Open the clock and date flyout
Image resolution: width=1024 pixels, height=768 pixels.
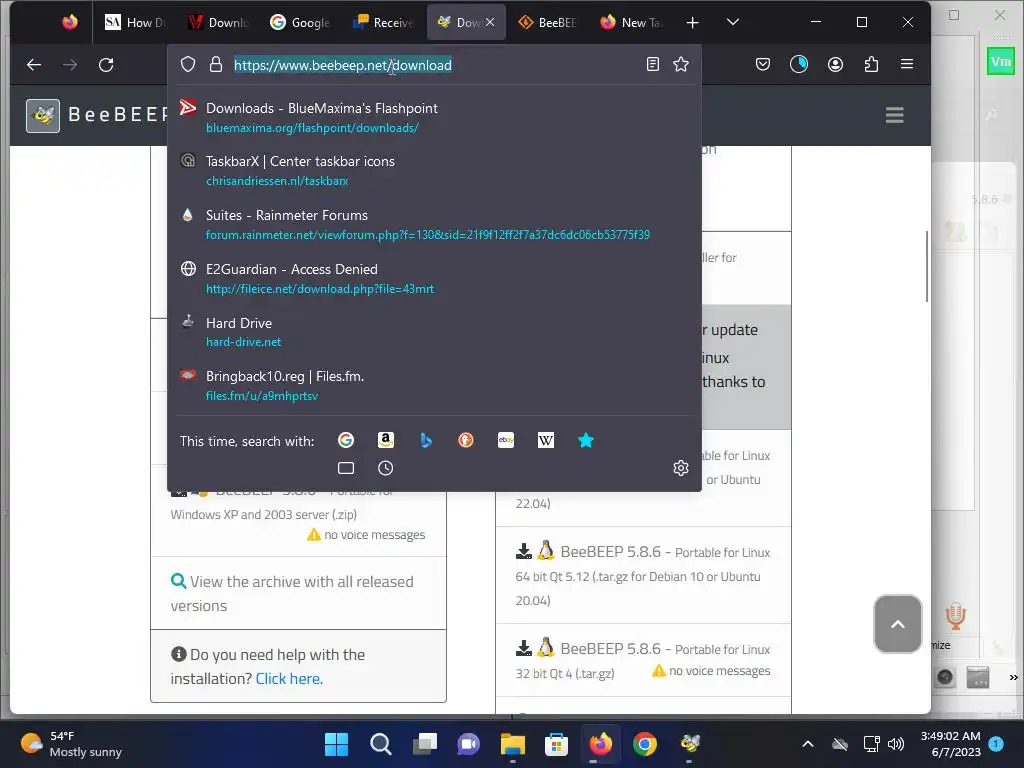(950, 744)
